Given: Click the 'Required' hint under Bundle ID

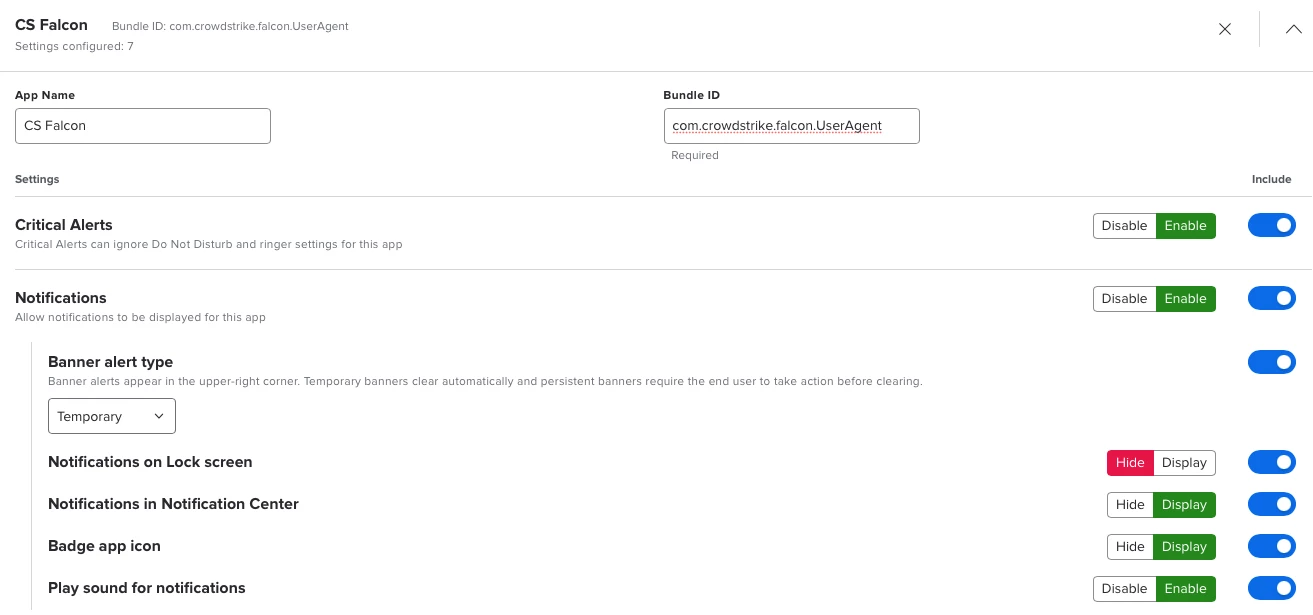Looking at the screenshot, I should coord(695,156).
